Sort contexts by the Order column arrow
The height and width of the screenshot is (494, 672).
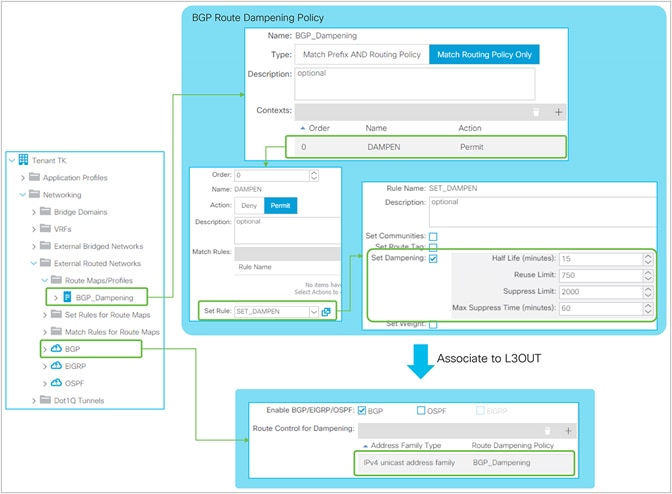[x=303, y=128]
